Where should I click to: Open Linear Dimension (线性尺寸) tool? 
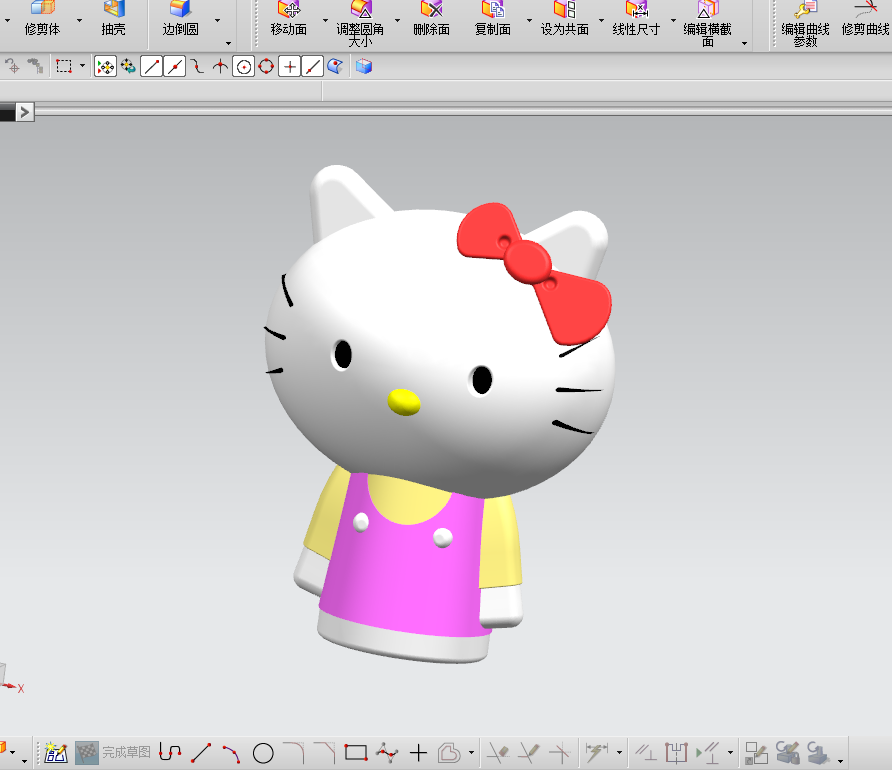(x=636, y=18)
